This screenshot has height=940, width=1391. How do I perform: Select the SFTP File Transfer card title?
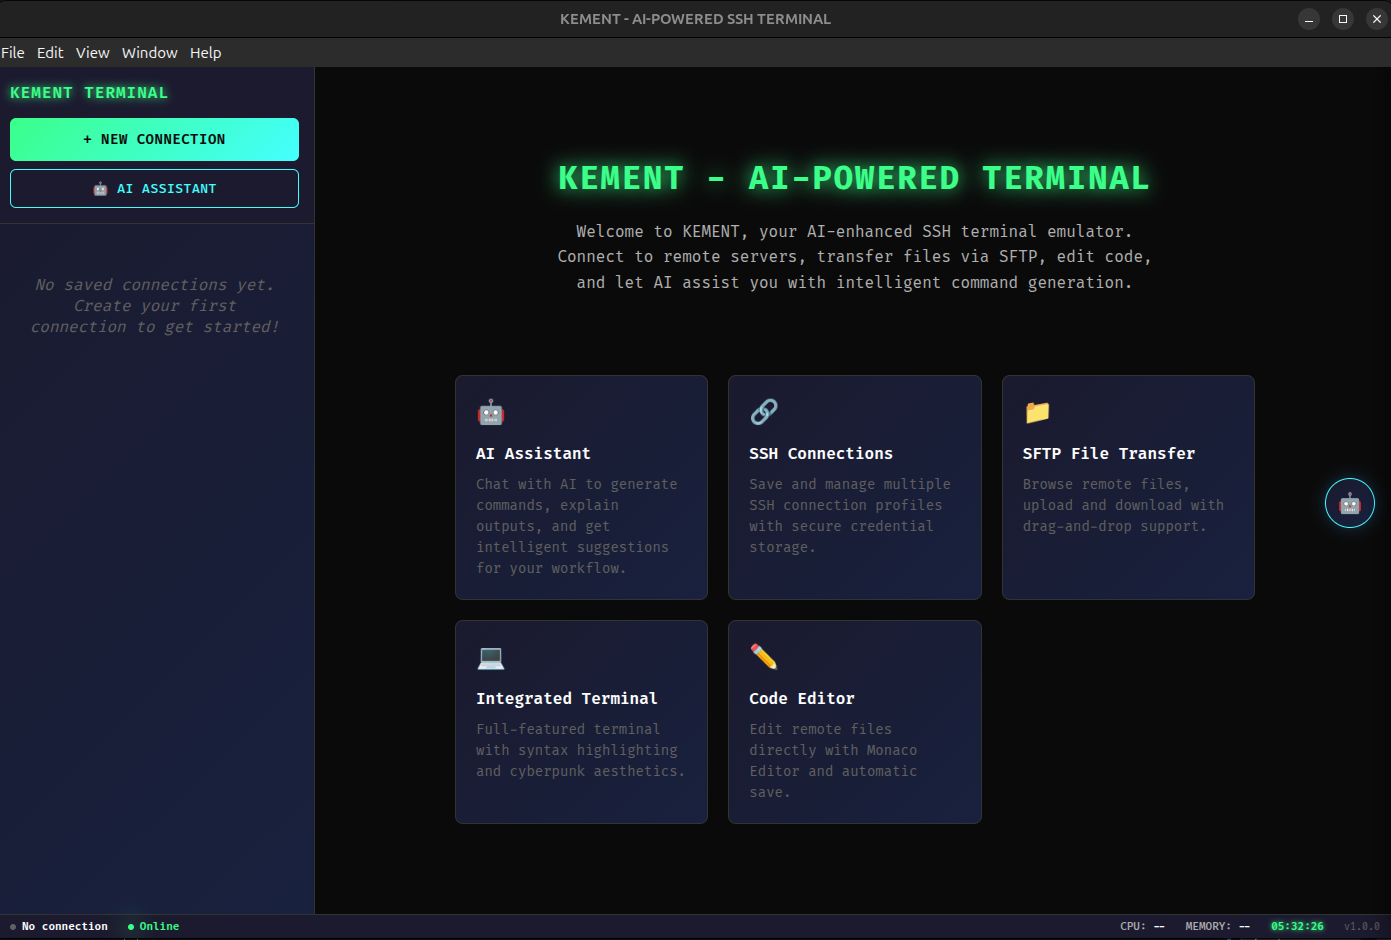pyautogui.click(x=1109, y=454)
